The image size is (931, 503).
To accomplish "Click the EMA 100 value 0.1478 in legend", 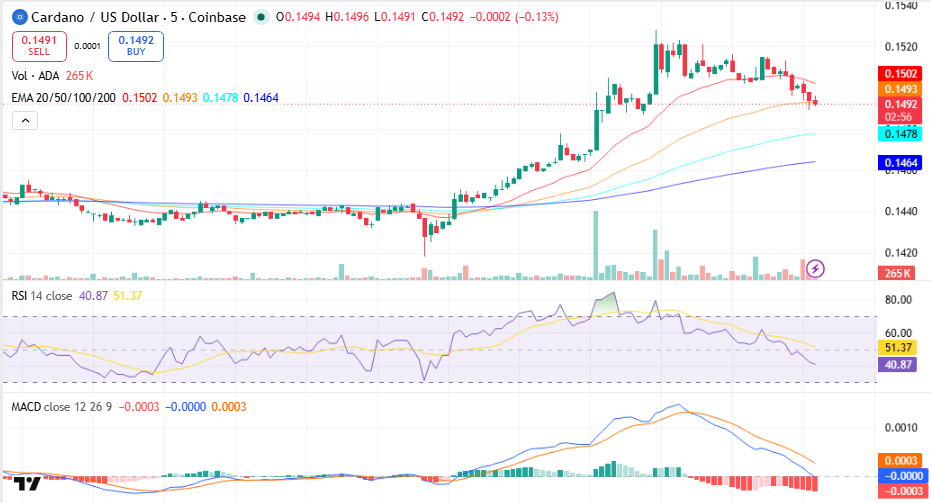I will [220, 97].
